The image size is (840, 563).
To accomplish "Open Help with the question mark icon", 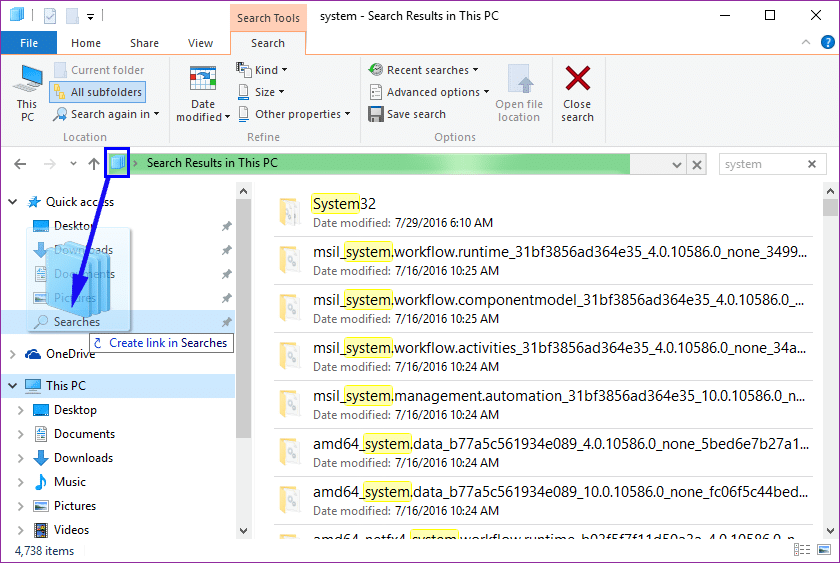I will tap(828, 42).
